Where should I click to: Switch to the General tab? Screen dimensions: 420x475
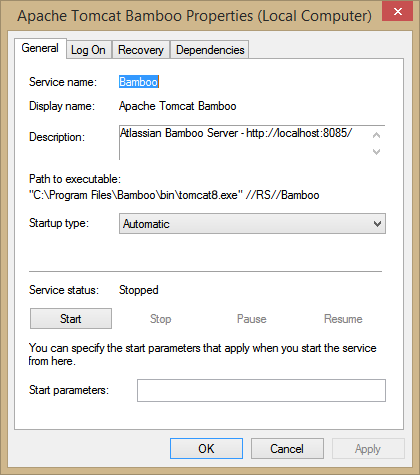pyautogui.click(x=40, y=48)
